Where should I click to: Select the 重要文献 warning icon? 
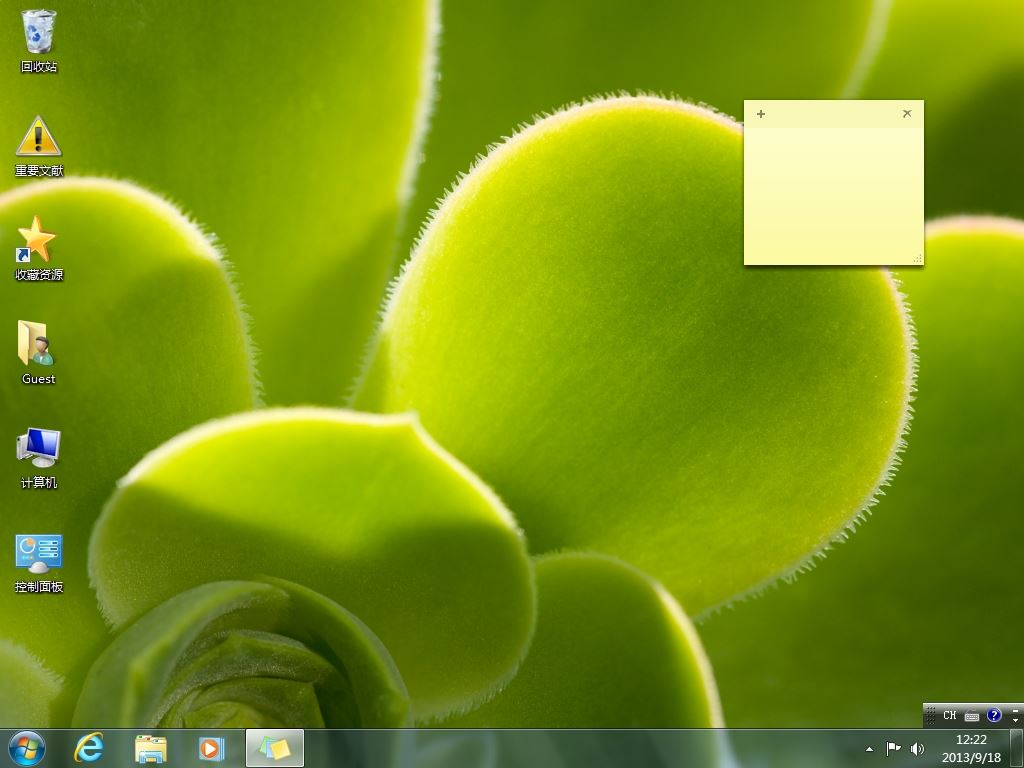(x=39, y=146)
